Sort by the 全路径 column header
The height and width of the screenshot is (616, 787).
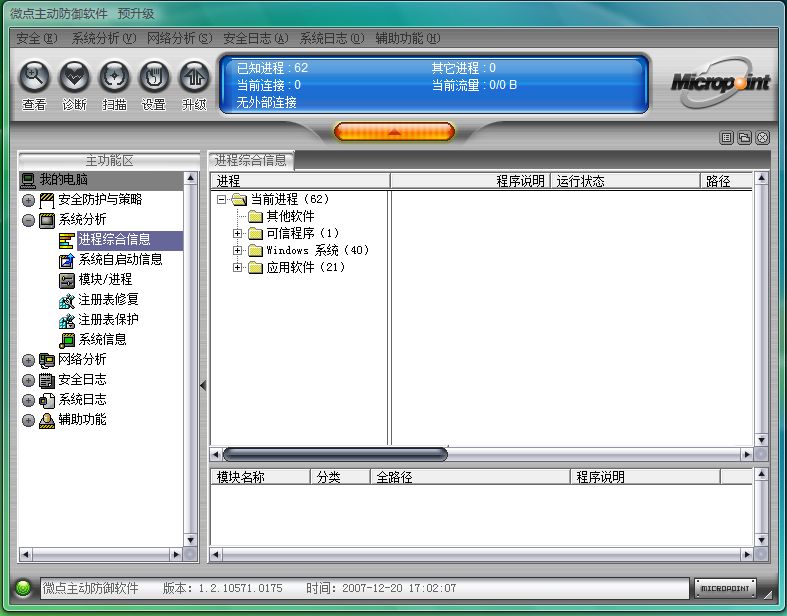click(470, 476)
